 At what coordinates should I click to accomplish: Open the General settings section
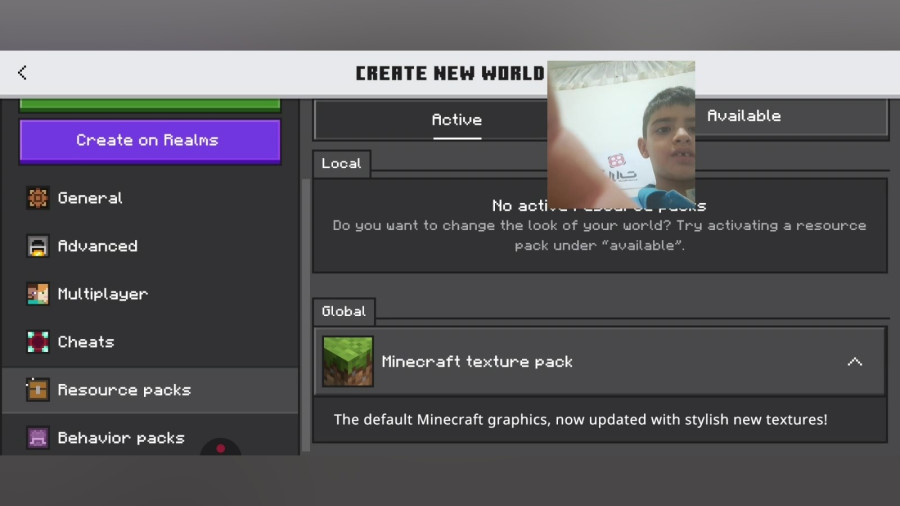(150, 198)
